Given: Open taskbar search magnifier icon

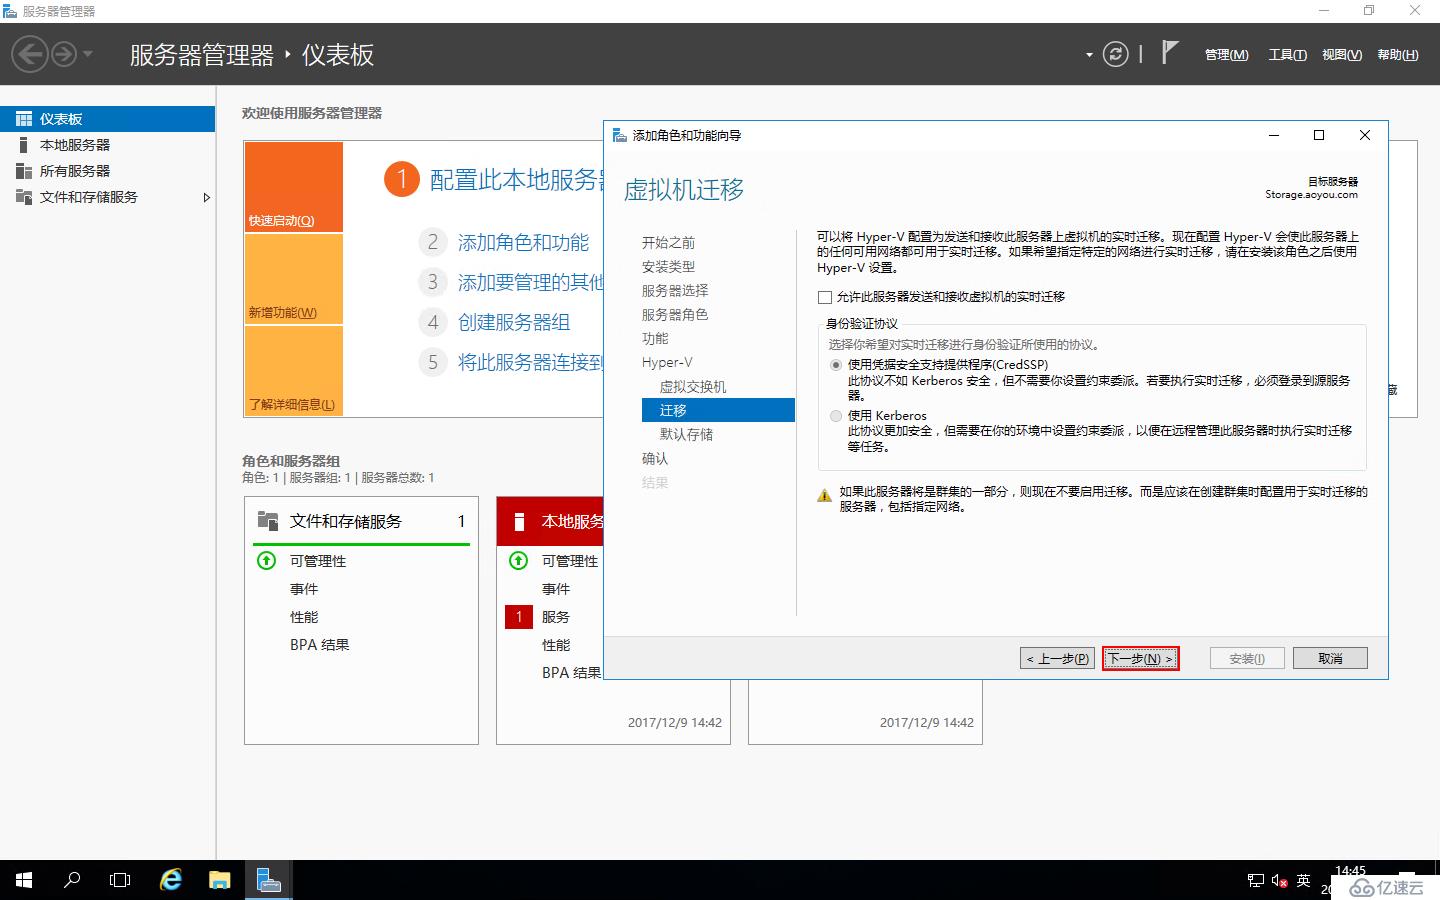Looking at the screenshot, I should pos(72,880).
